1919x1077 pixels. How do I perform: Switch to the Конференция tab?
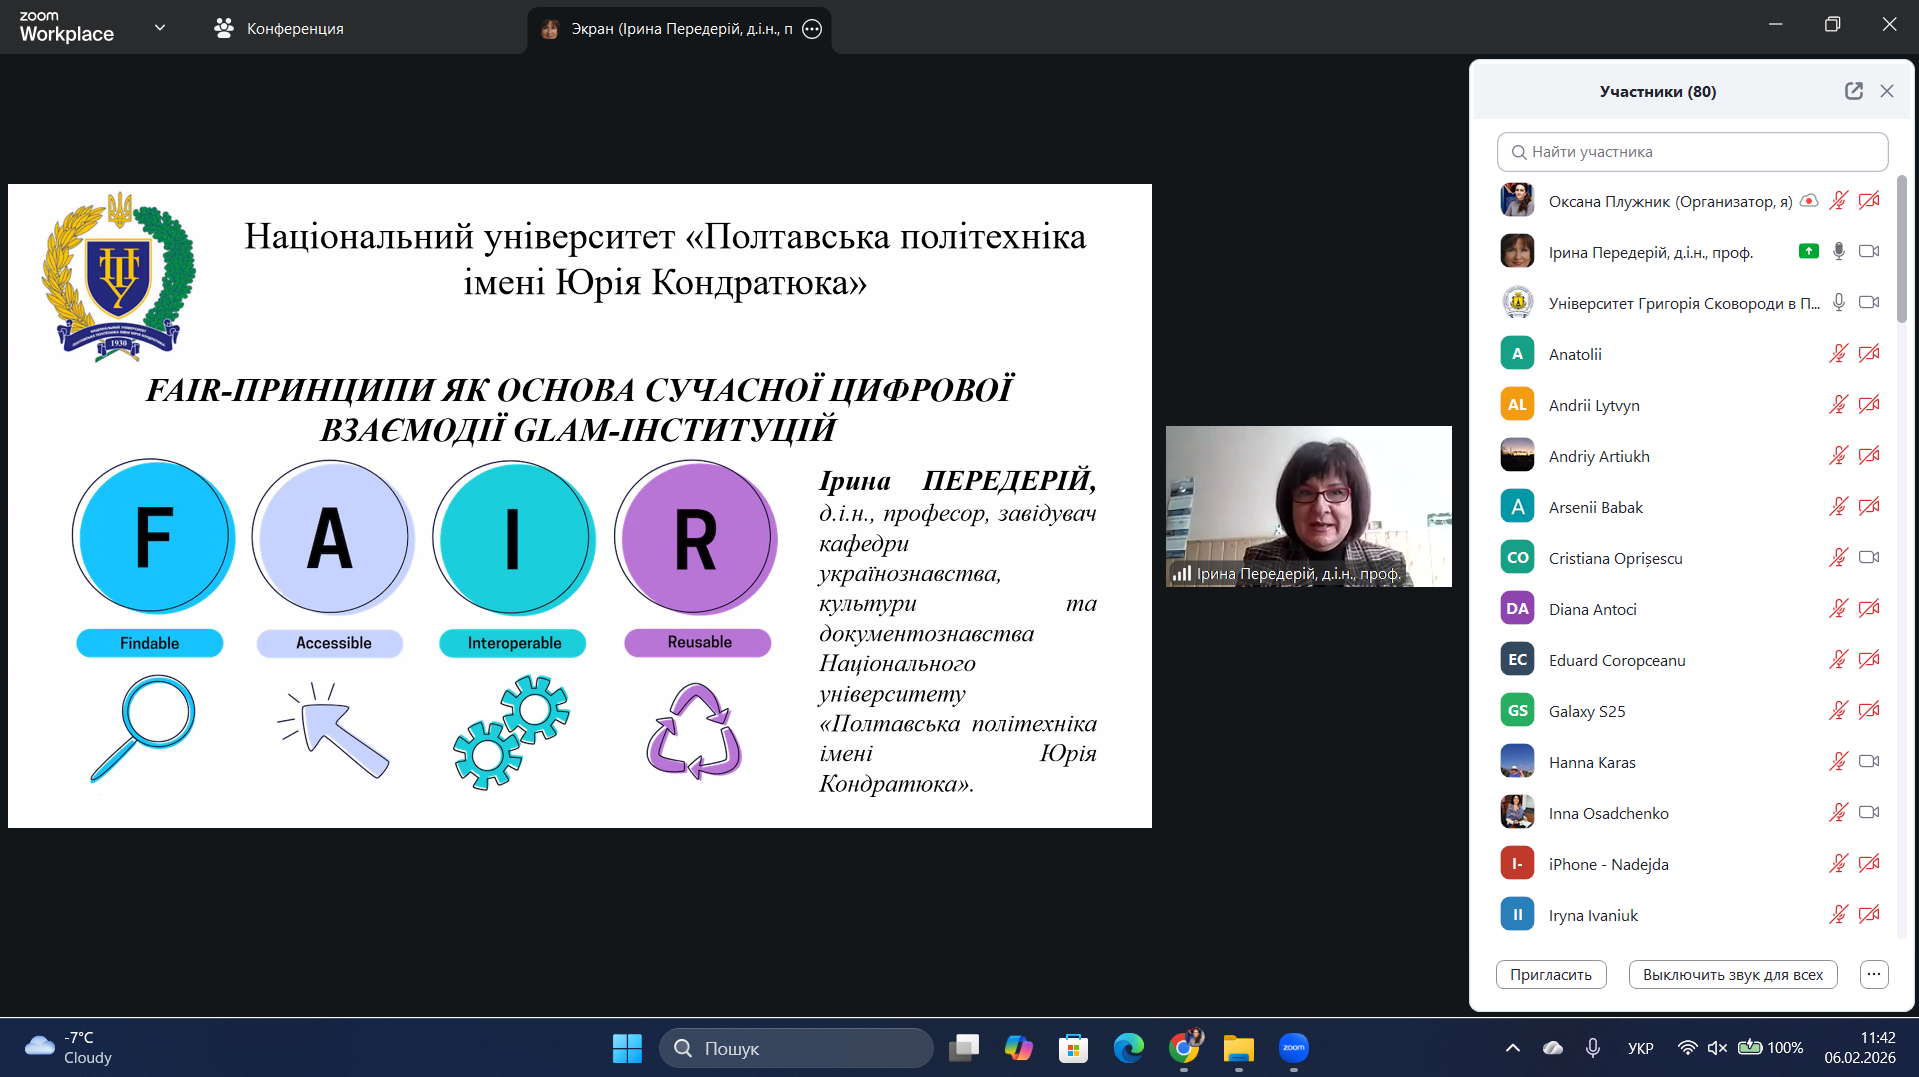click(x=279, y=29)
